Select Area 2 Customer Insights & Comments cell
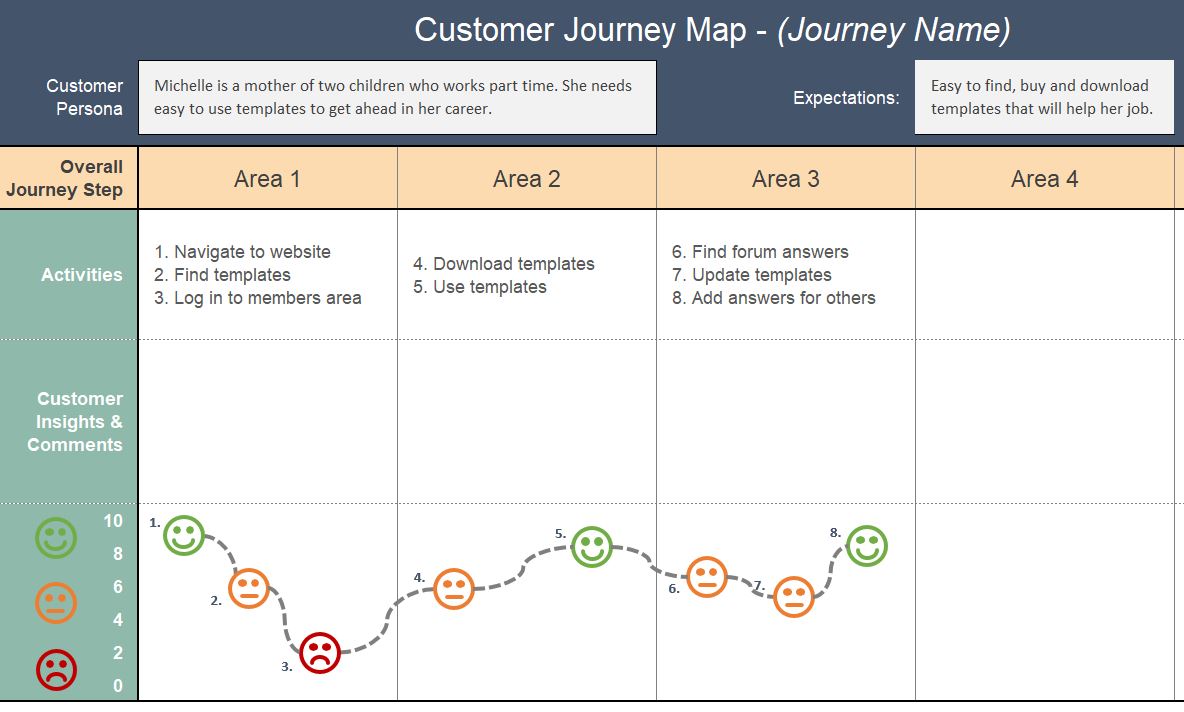 point(527,421)
